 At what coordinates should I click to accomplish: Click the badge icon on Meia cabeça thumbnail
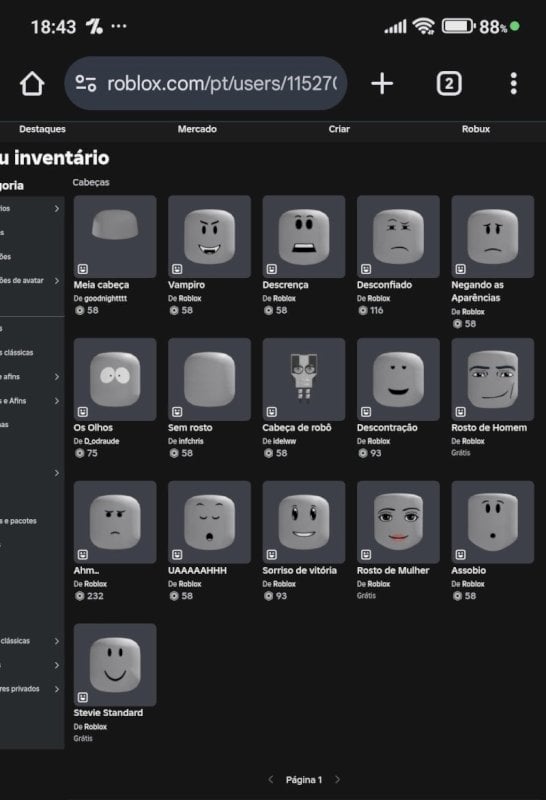83,269
